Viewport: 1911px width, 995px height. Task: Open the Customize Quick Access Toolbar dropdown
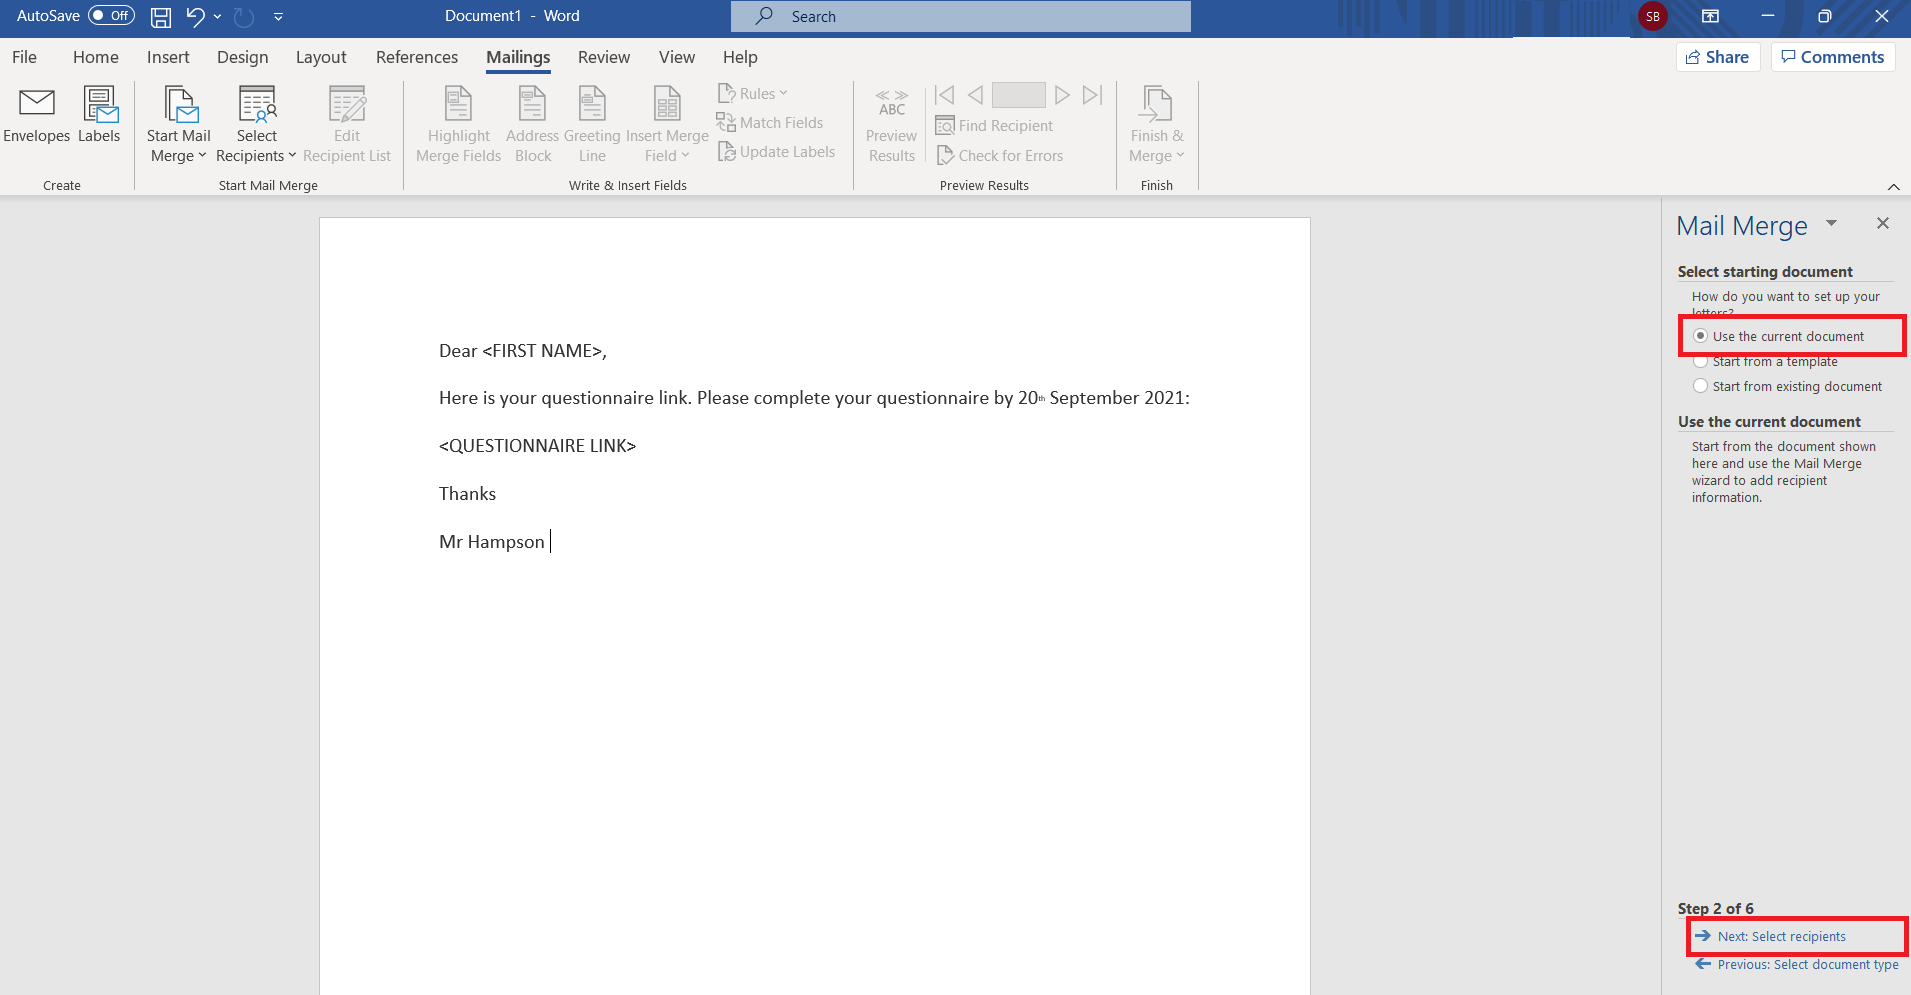[x=278, y=17]
